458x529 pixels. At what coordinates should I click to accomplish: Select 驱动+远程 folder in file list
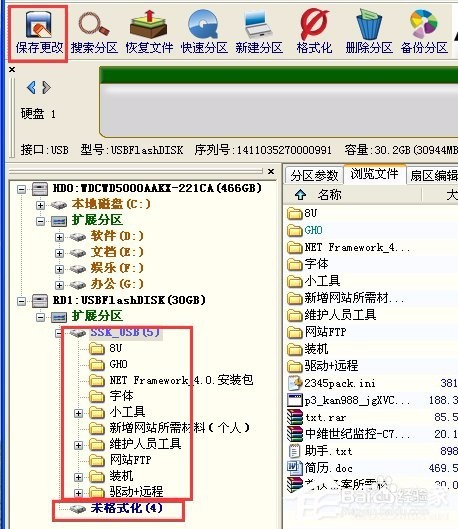(x=331, y=366)
